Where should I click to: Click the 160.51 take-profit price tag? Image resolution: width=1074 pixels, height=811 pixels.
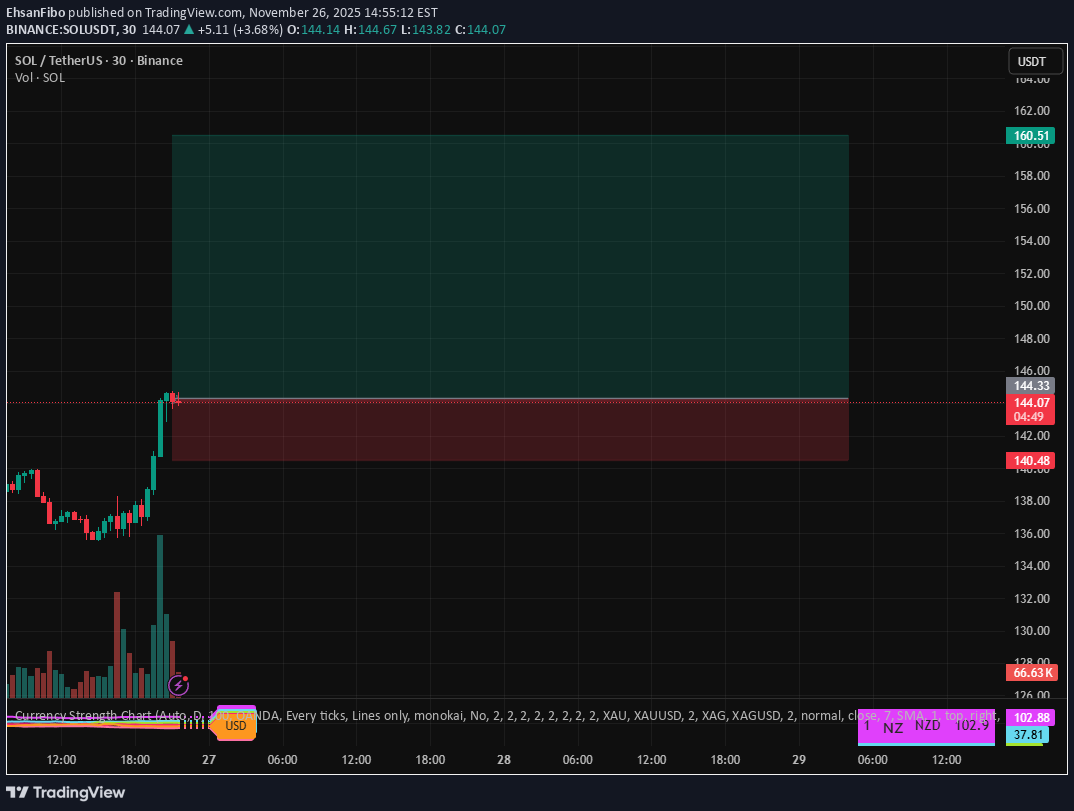pos(1030,135)
